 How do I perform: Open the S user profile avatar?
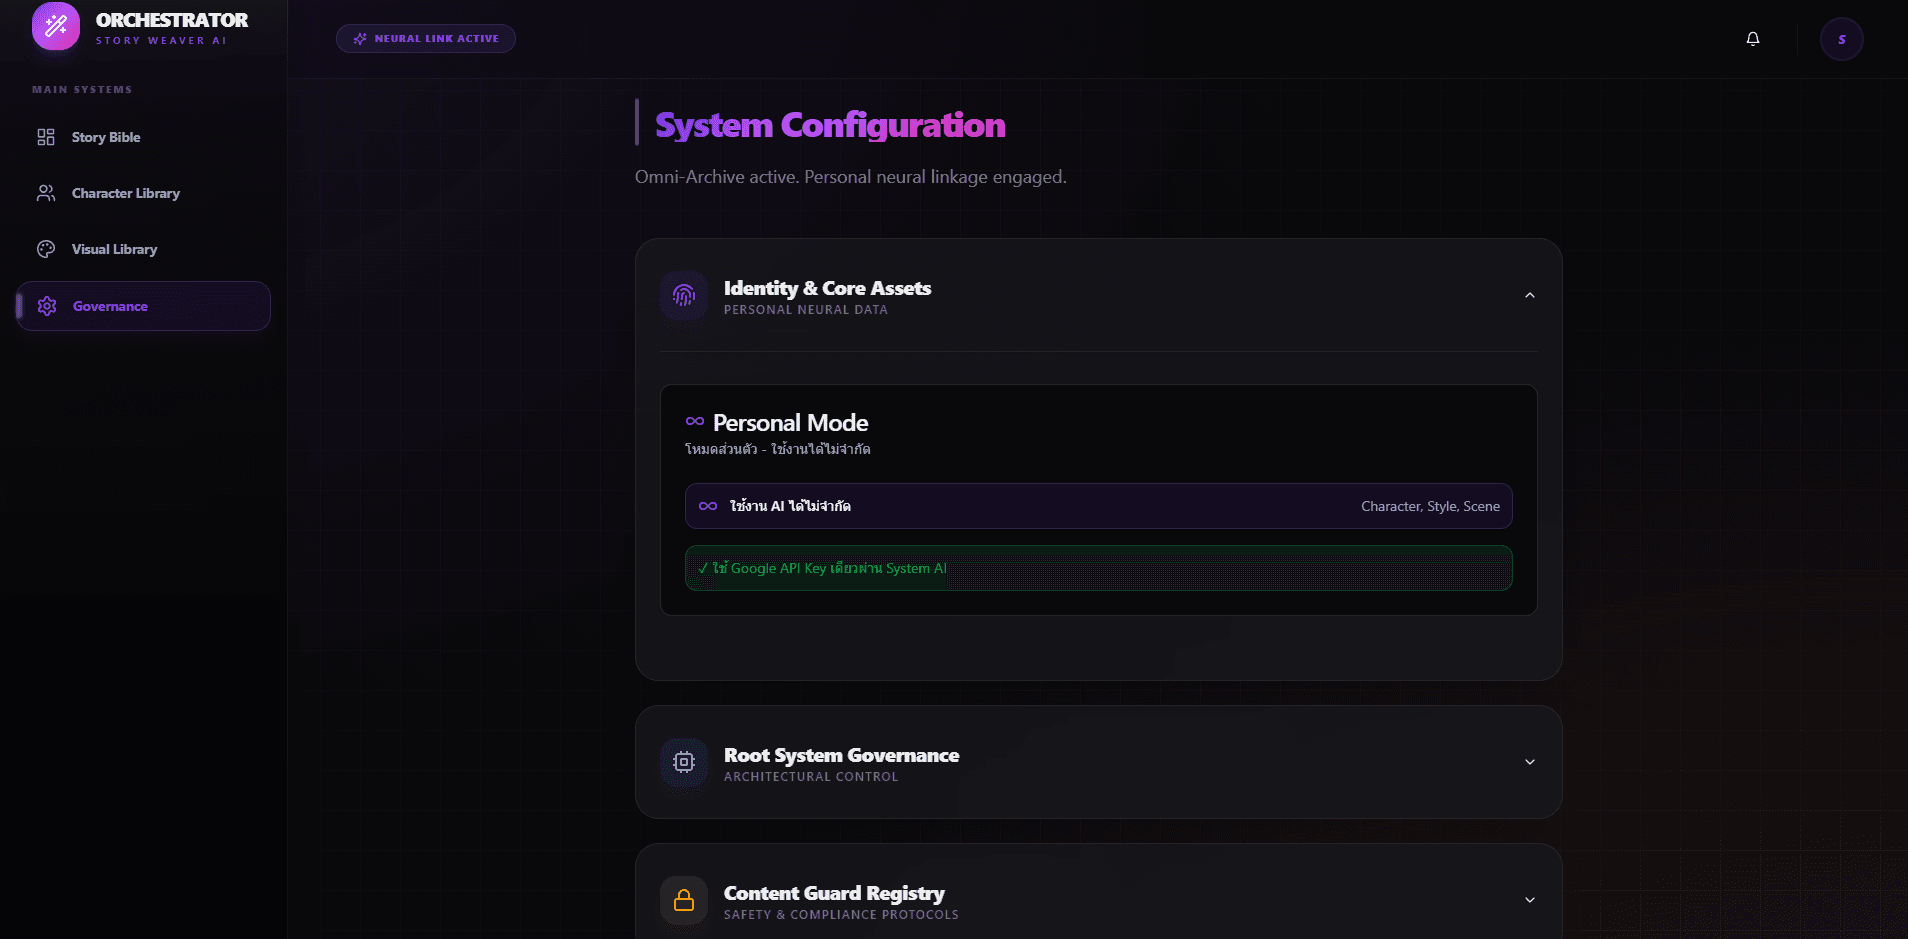coord(1841,38)
